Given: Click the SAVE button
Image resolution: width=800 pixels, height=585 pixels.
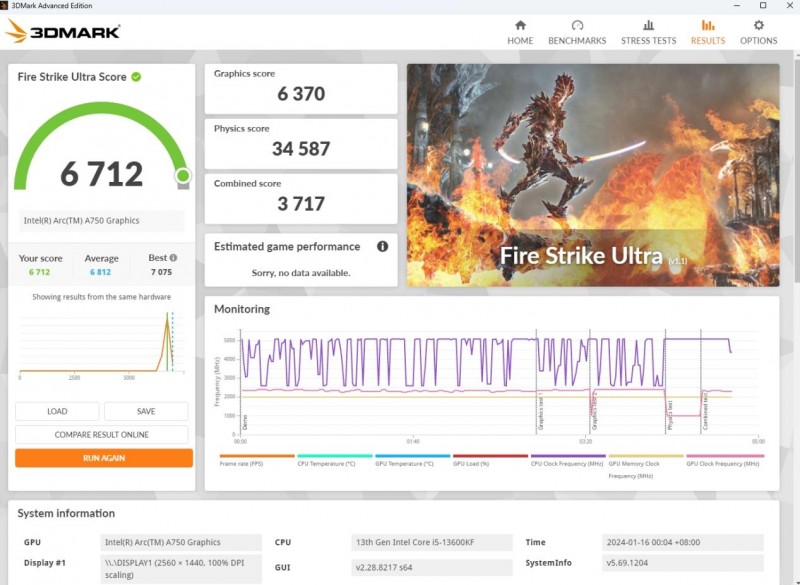Looking at the screenshot, I should [x=146, y=411].
